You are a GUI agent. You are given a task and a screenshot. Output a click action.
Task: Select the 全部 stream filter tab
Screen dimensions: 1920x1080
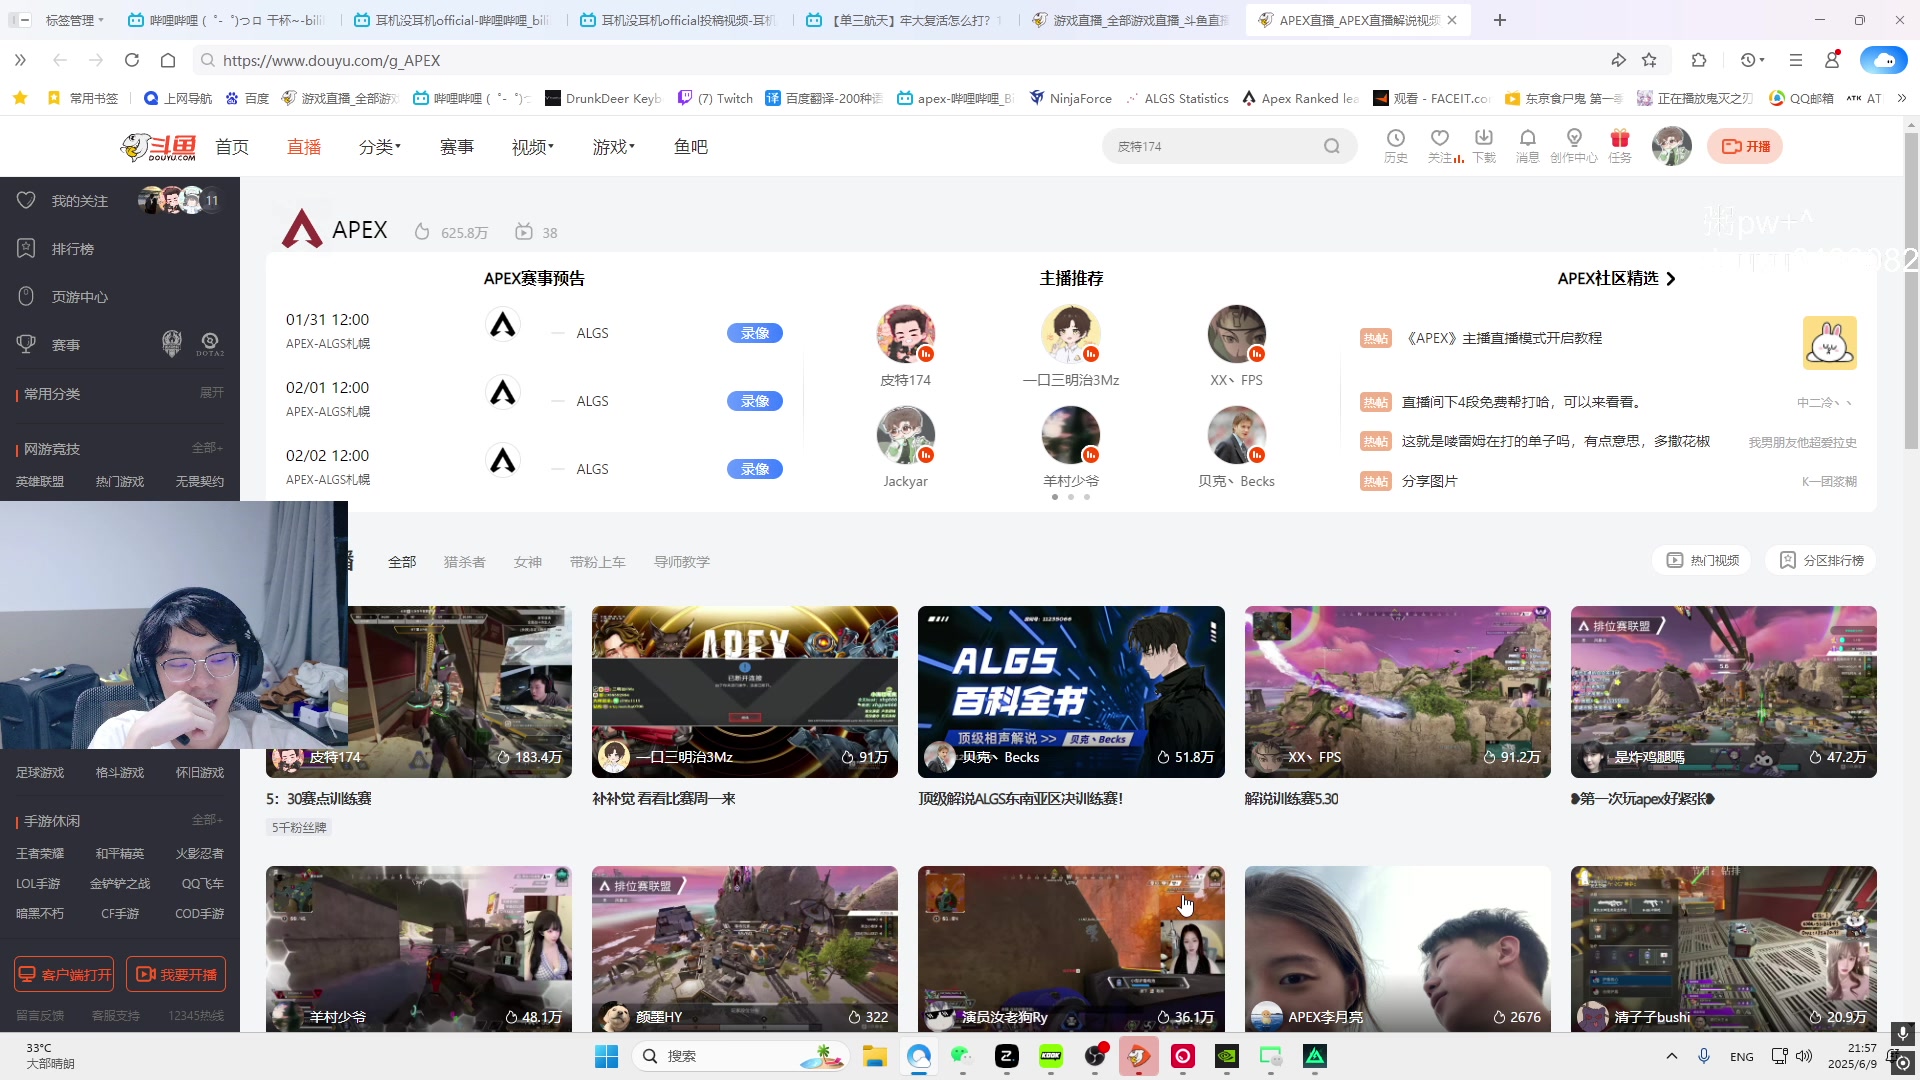[402, 562]
